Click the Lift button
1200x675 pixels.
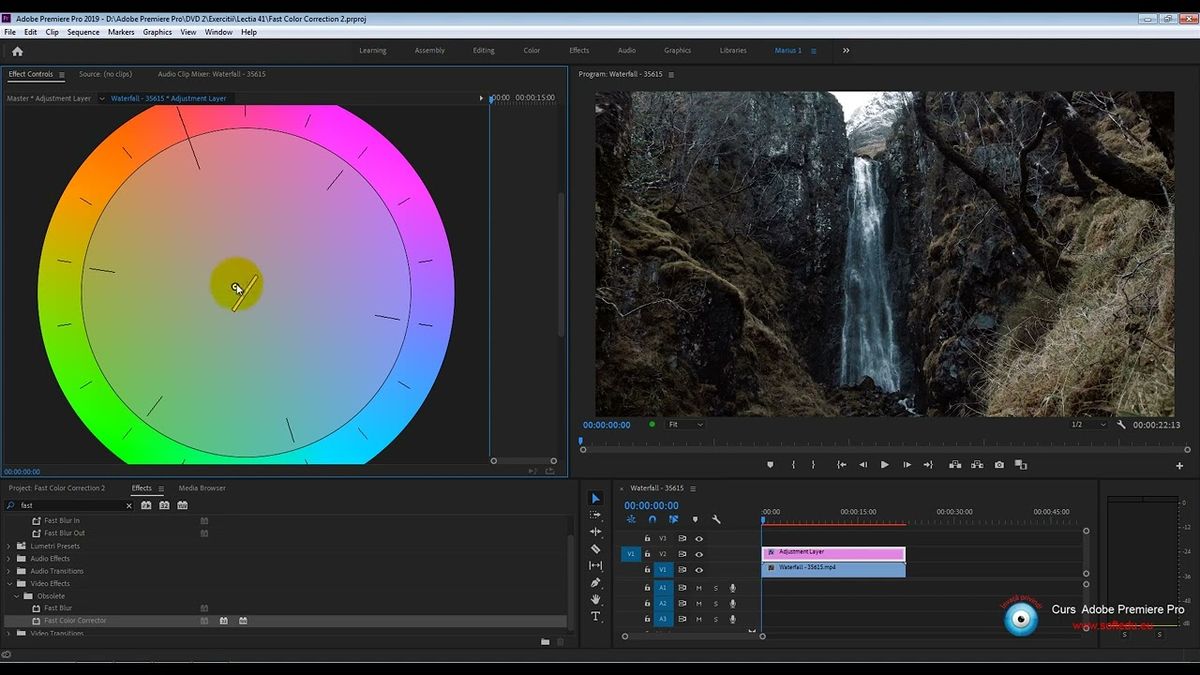click(x=955, y=465)
